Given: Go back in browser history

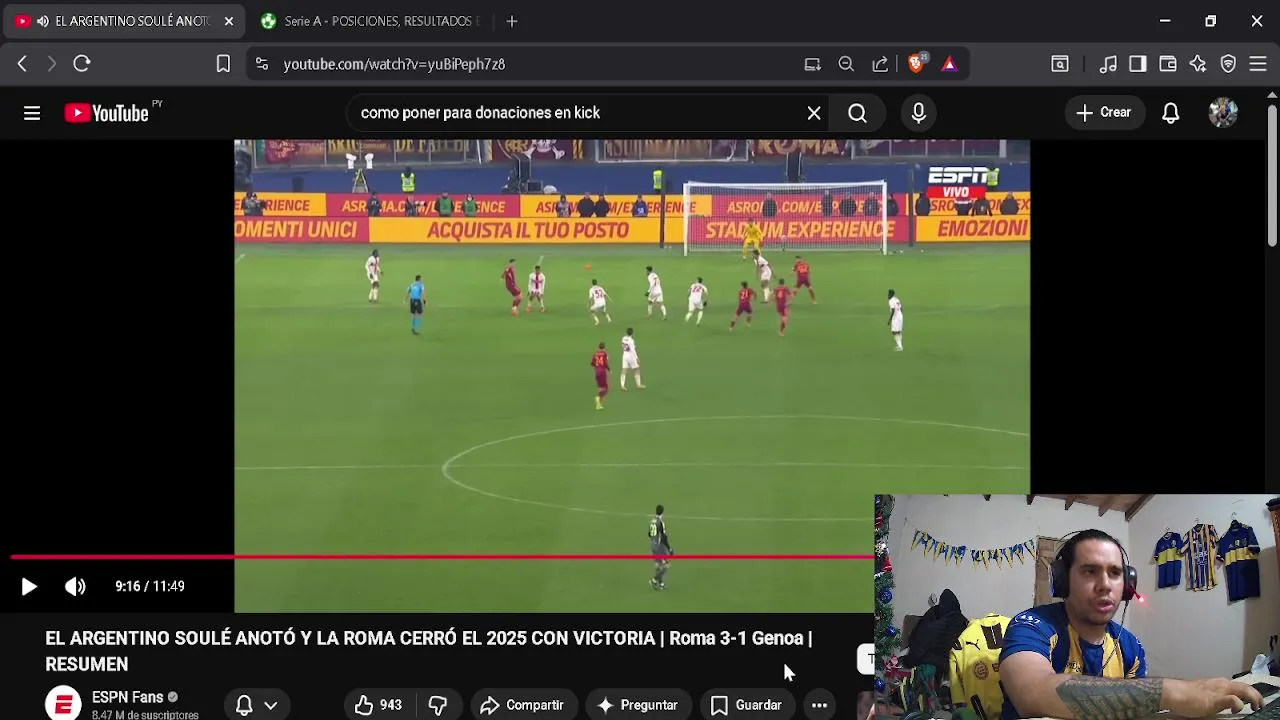Looking at the screenshot, I should [22, 64].
